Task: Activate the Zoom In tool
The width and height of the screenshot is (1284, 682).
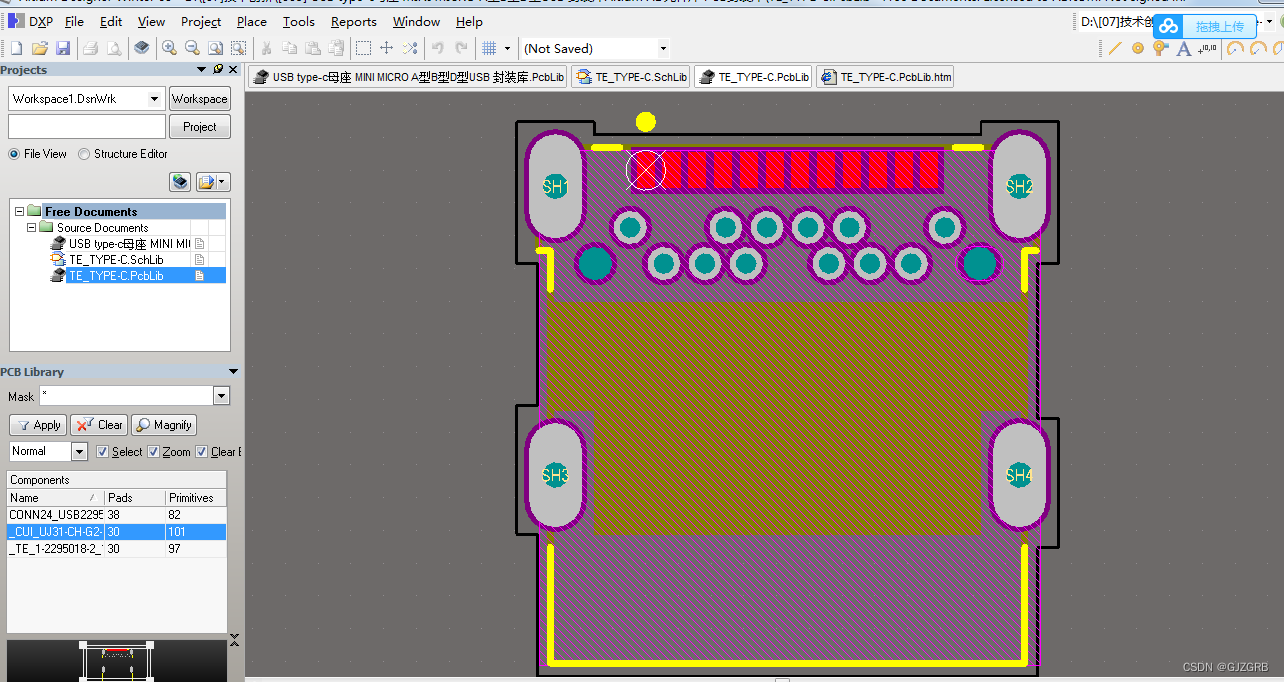Action: pyautogui.click(x=167, y=47)
